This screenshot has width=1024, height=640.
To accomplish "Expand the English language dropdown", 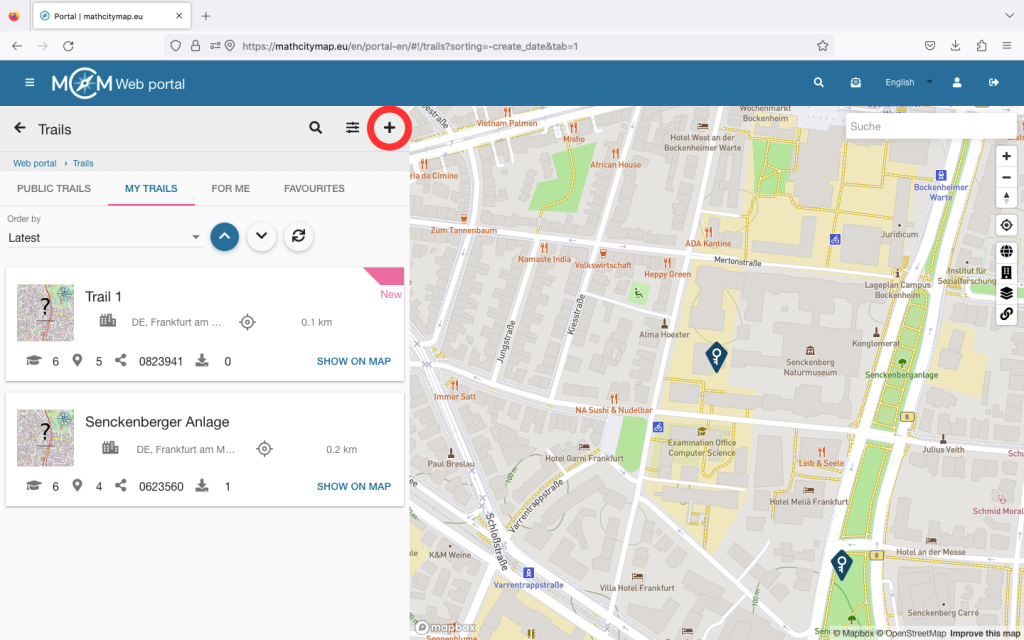I will coord(908,83).
